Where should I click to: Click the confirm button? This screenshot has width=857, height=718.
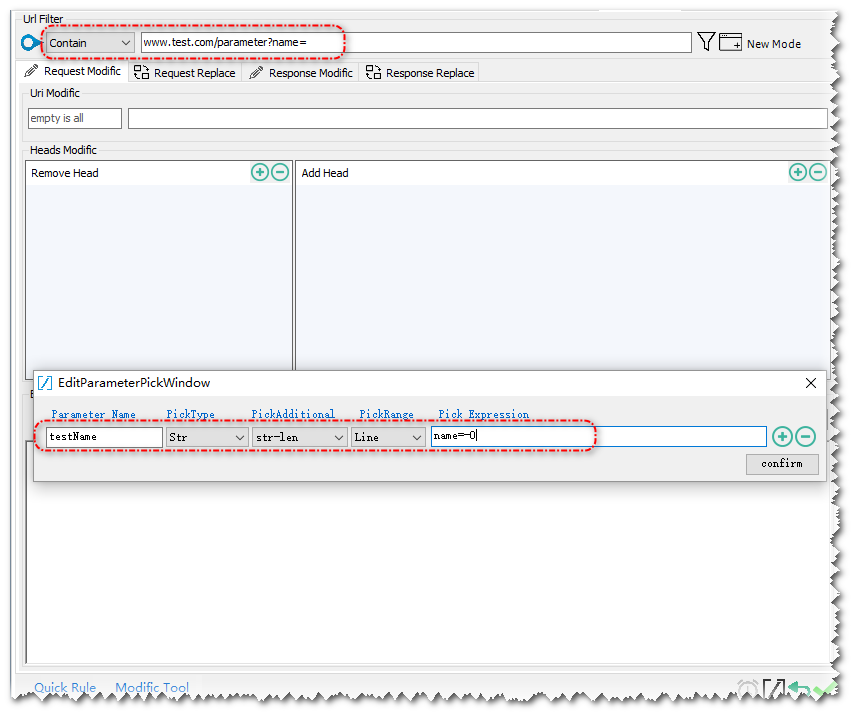point(782,464)
